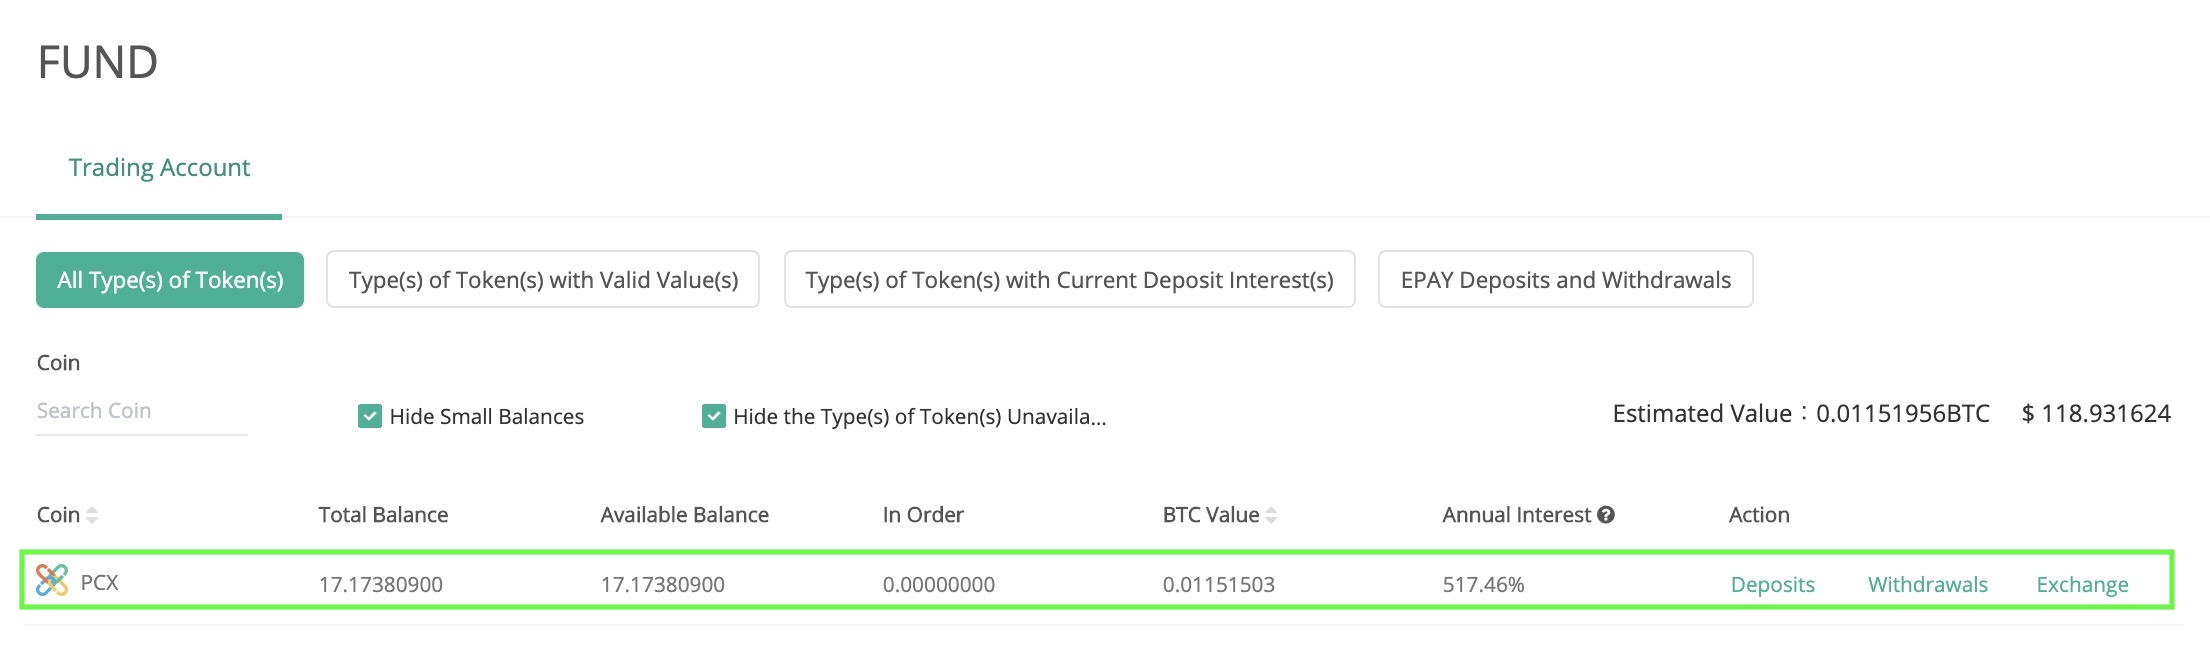The height and width of the screenshot is (660, 2210).
Task: Focus the Search Coin input field
Action: (142, 411)
